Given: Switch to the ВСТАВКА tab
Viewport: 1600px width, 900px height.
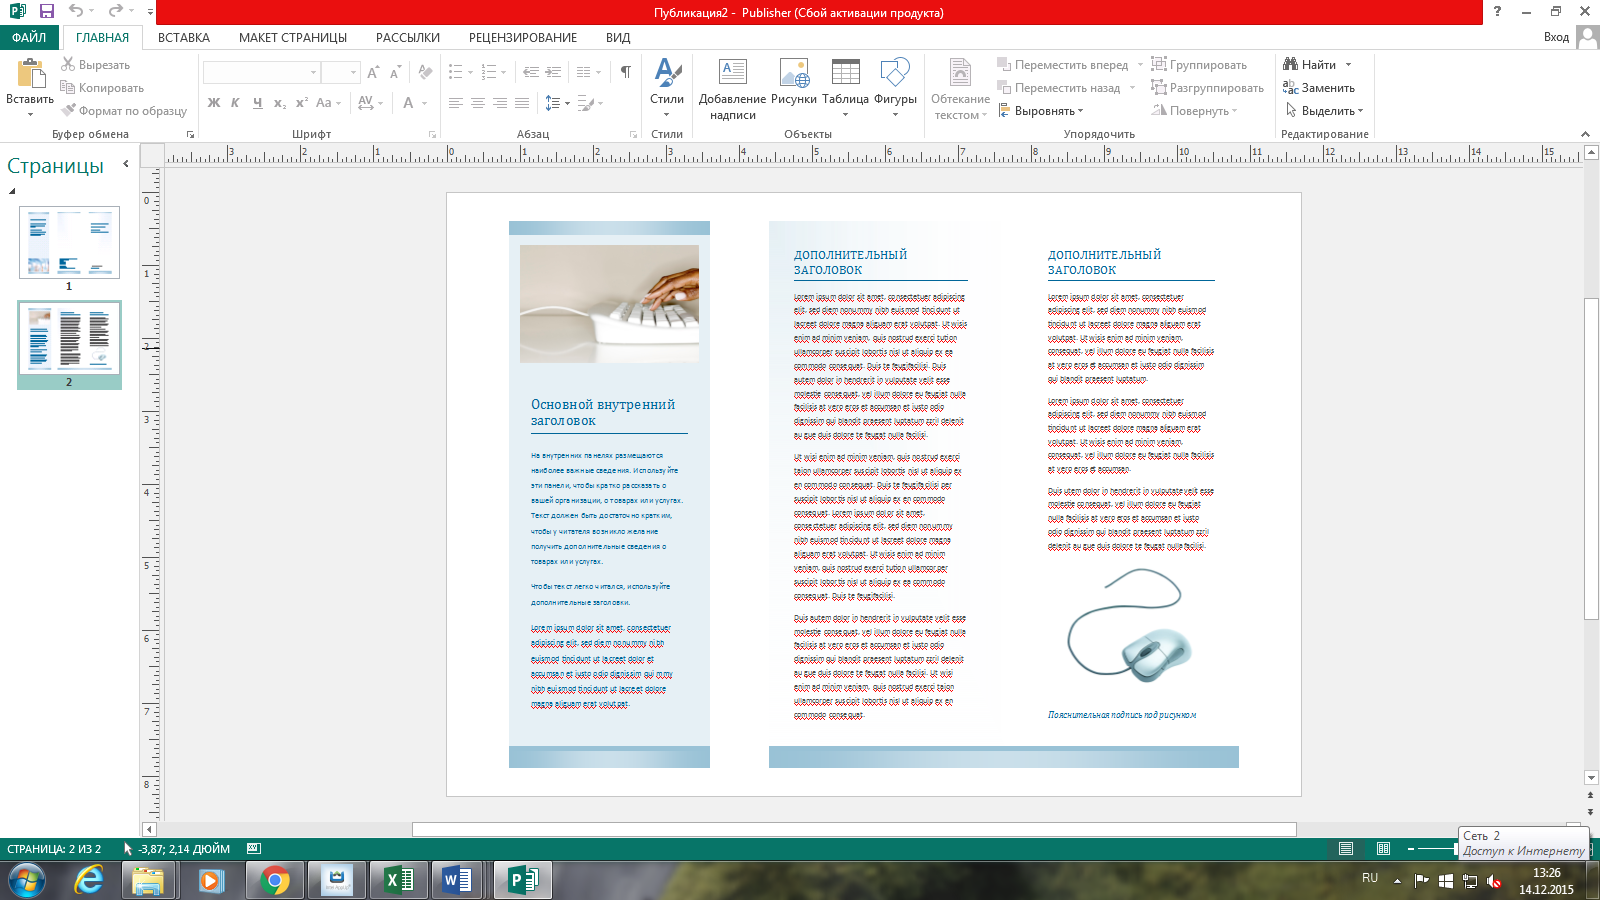Looking at the screenshot, I should coord(184,37).
